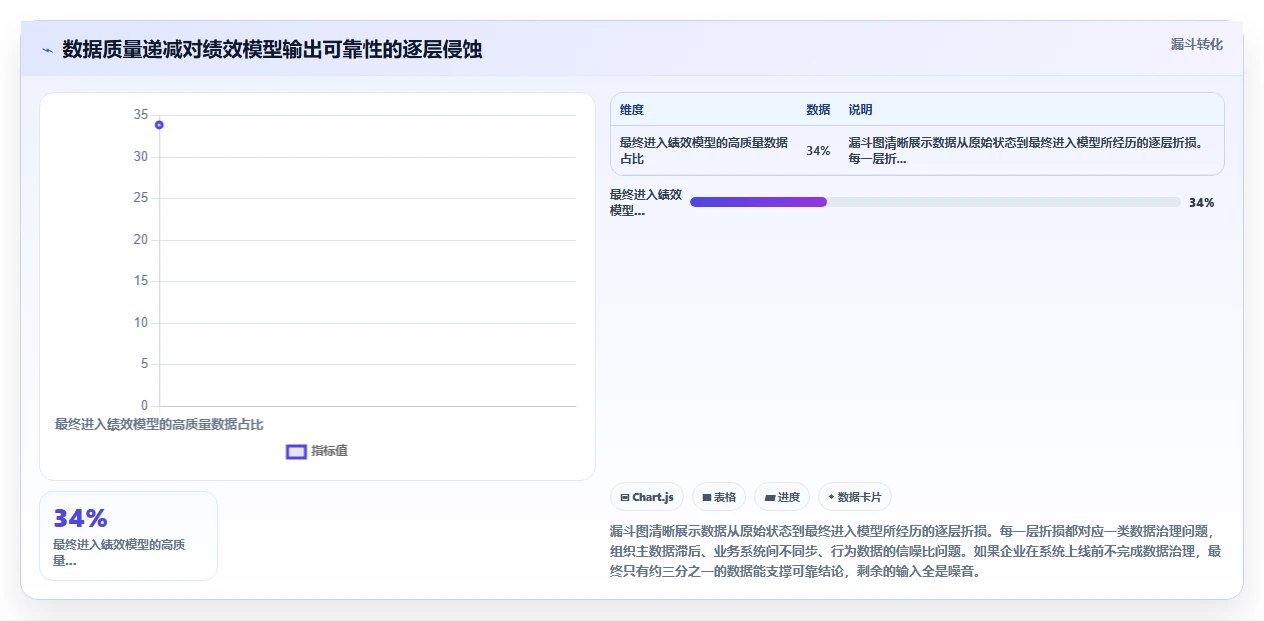Click the 34% label right of progress bar
The height and width of the screenshot is (621, 1264).
pyautogui.click(x=1201, y=203)
